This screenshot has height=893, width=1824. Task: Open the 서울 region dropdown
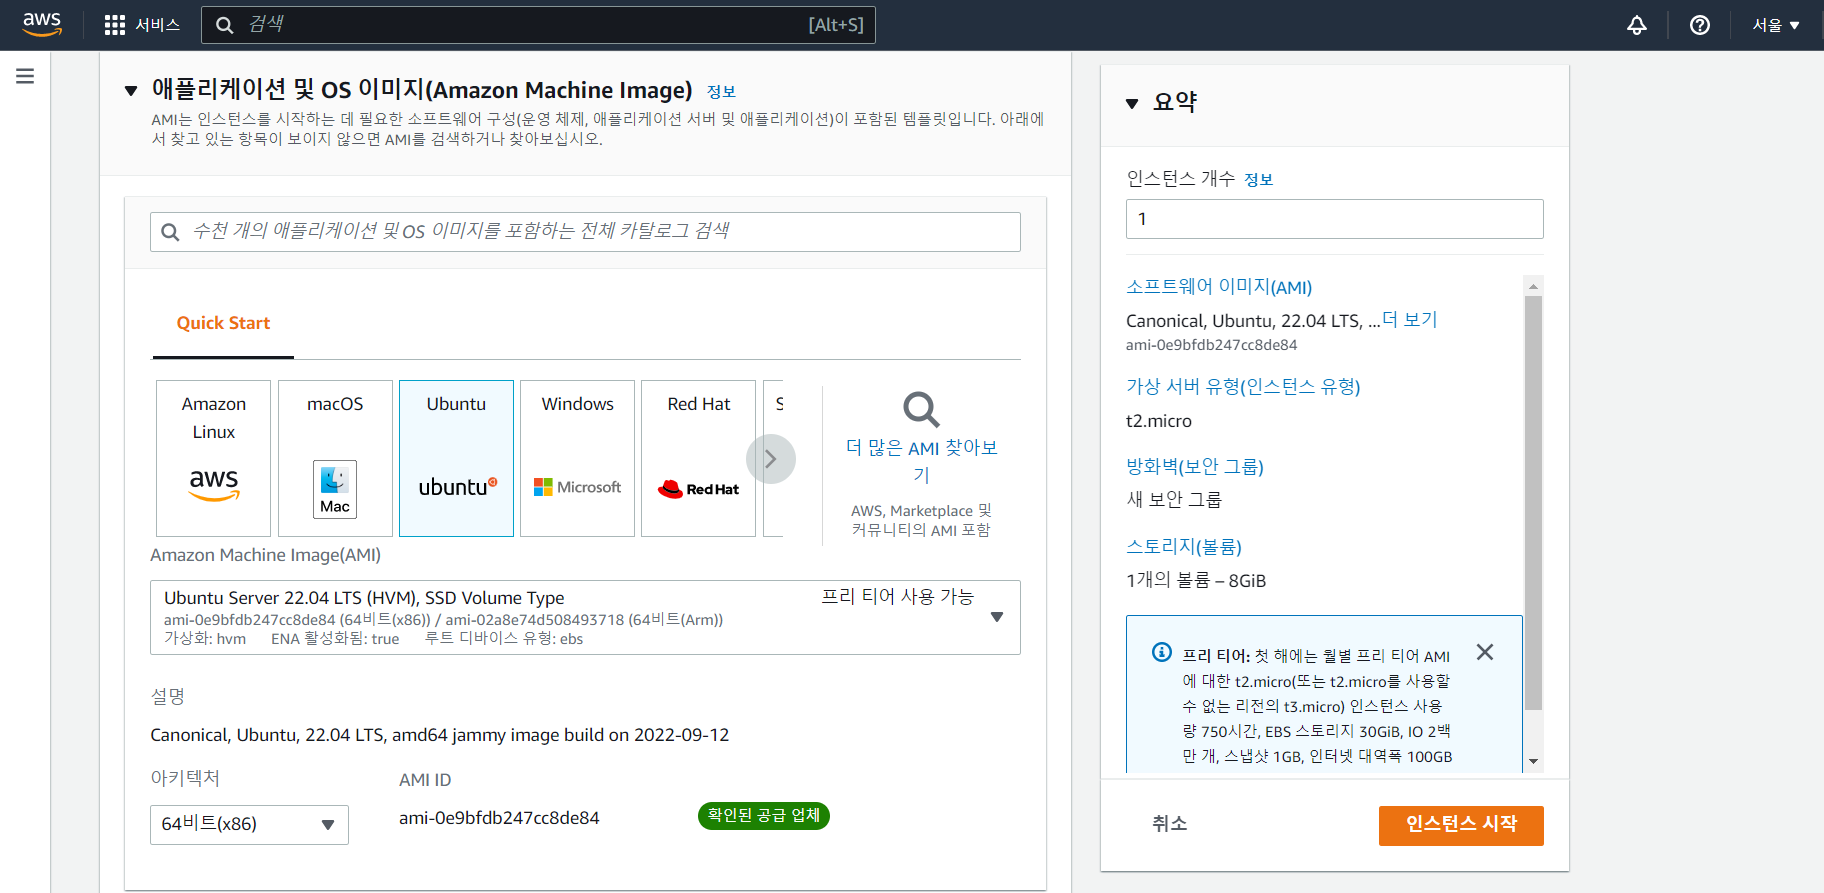coord(1776,25)
